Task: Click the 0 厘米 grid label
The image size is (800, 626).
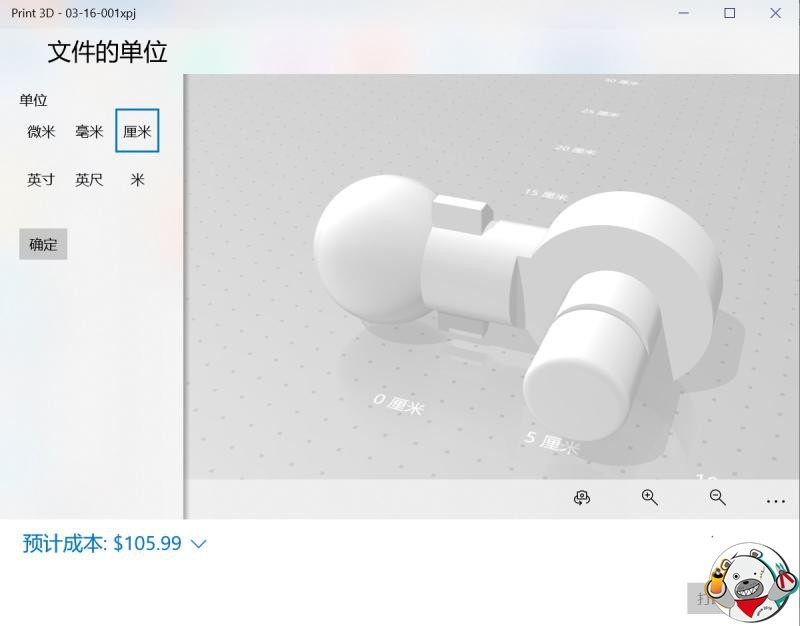Action: (x=399, y=404)
